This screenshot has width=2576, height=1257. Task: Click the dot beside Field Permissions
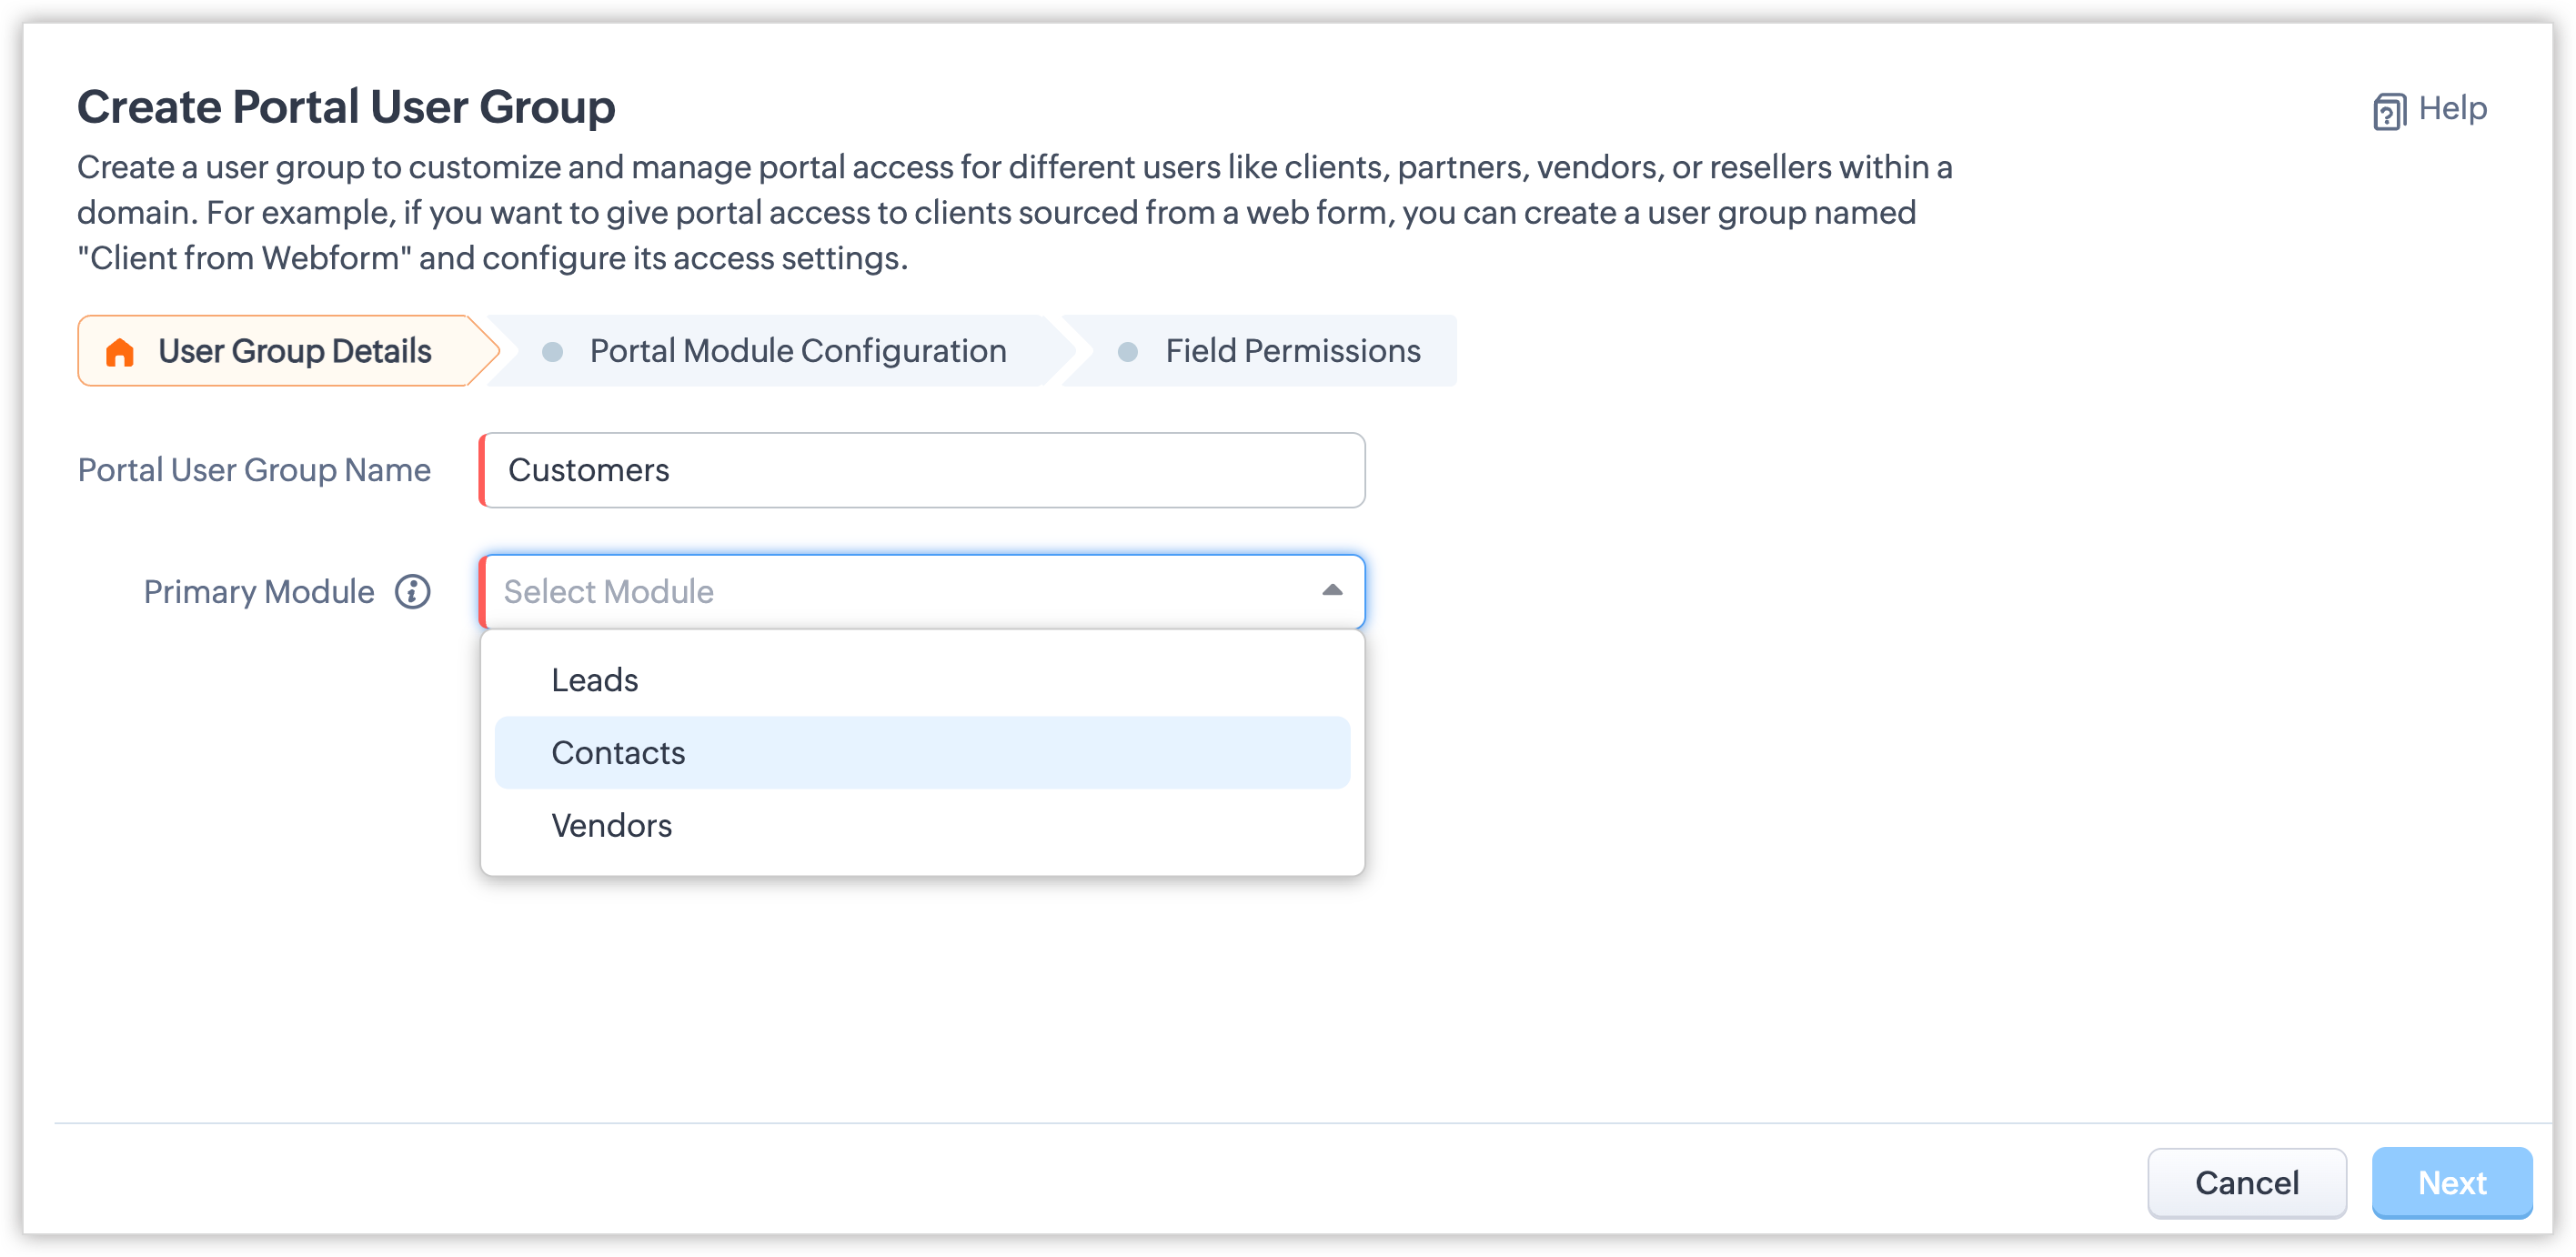pos(1127,352)
